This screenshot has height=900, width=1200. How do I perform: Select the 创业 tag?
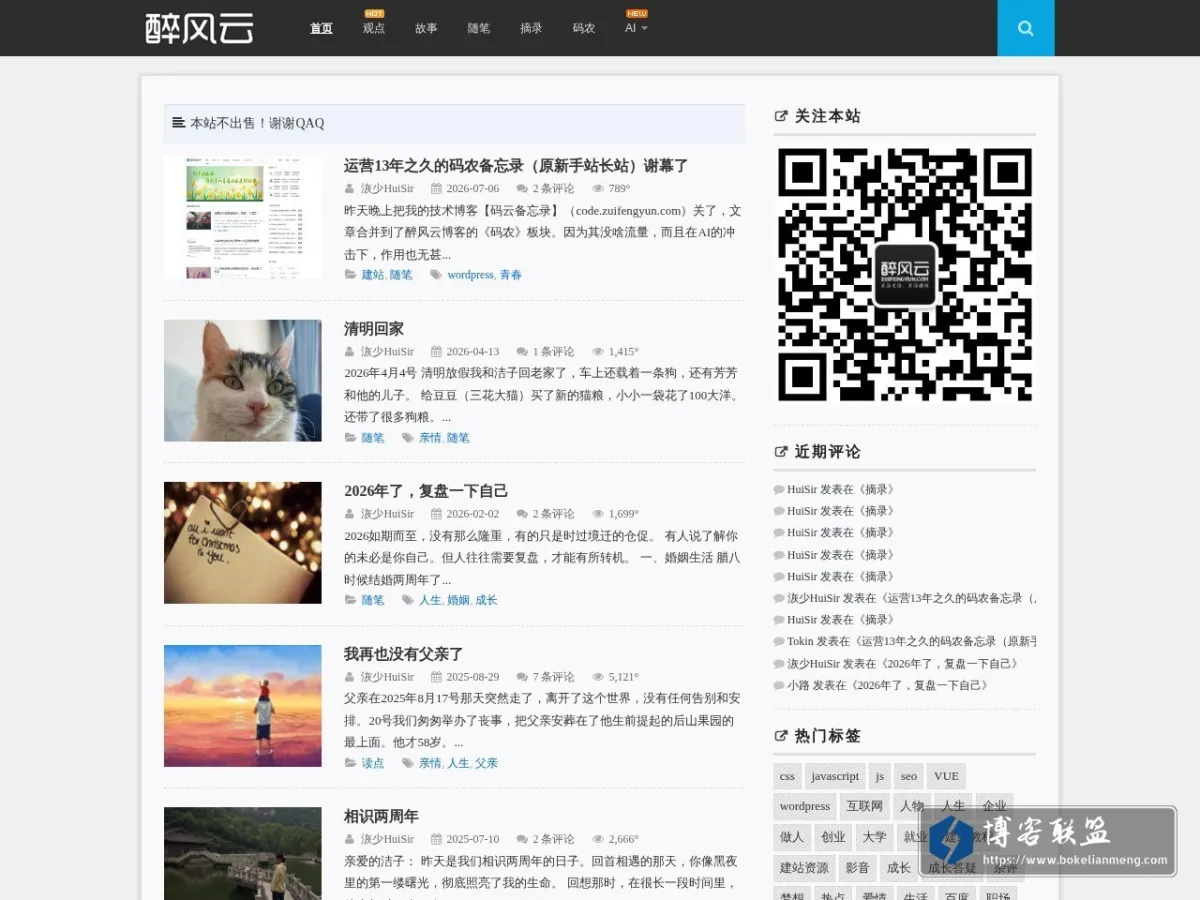tap(833, 837)
